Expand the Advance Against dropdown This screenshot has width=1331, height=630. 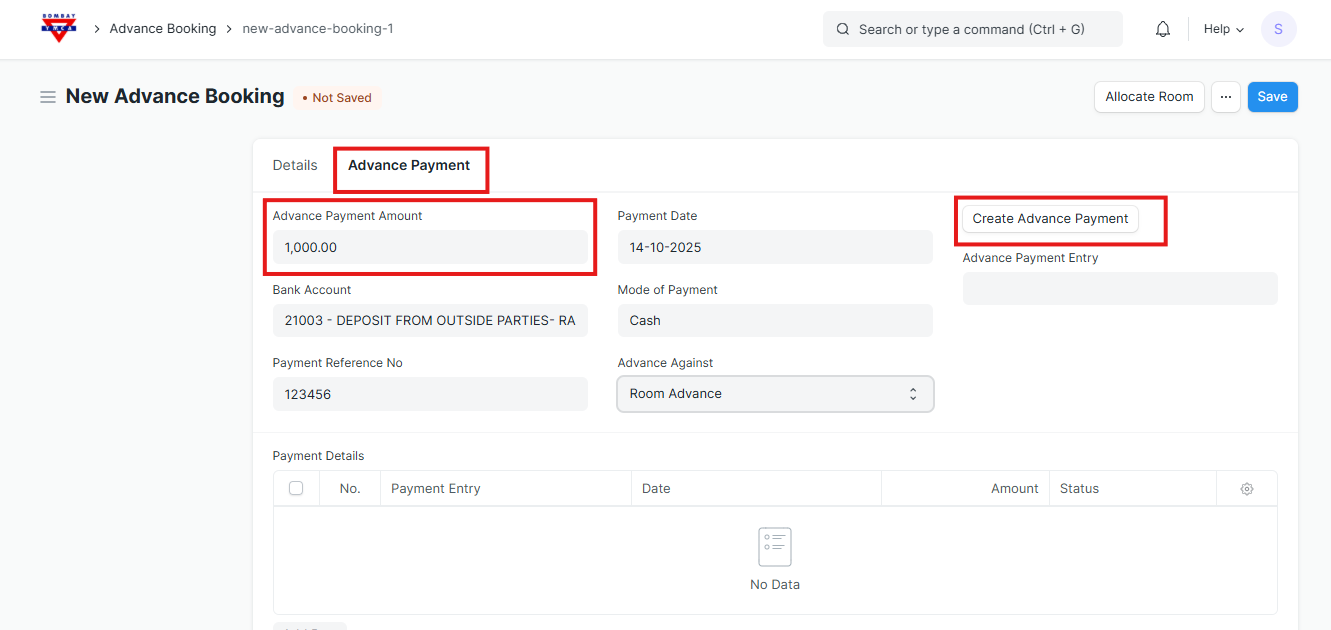pos(775,394)
